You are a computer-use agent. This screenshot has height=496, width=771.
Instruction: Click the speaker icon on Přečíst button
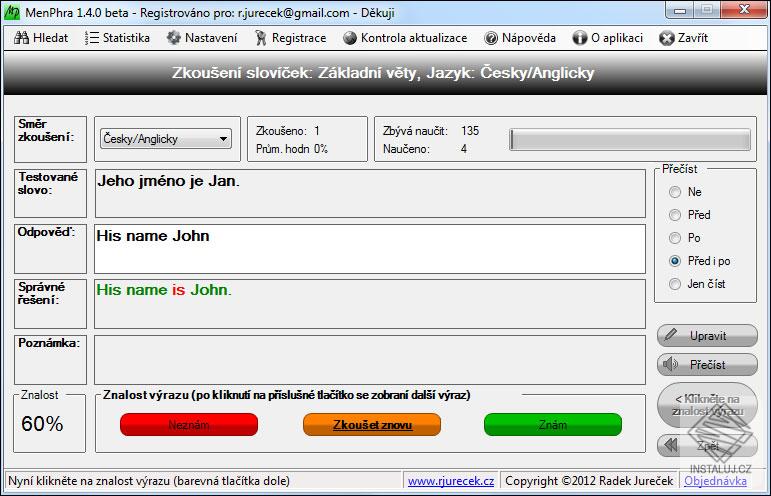pyautogui.click(x=670, y=364)
